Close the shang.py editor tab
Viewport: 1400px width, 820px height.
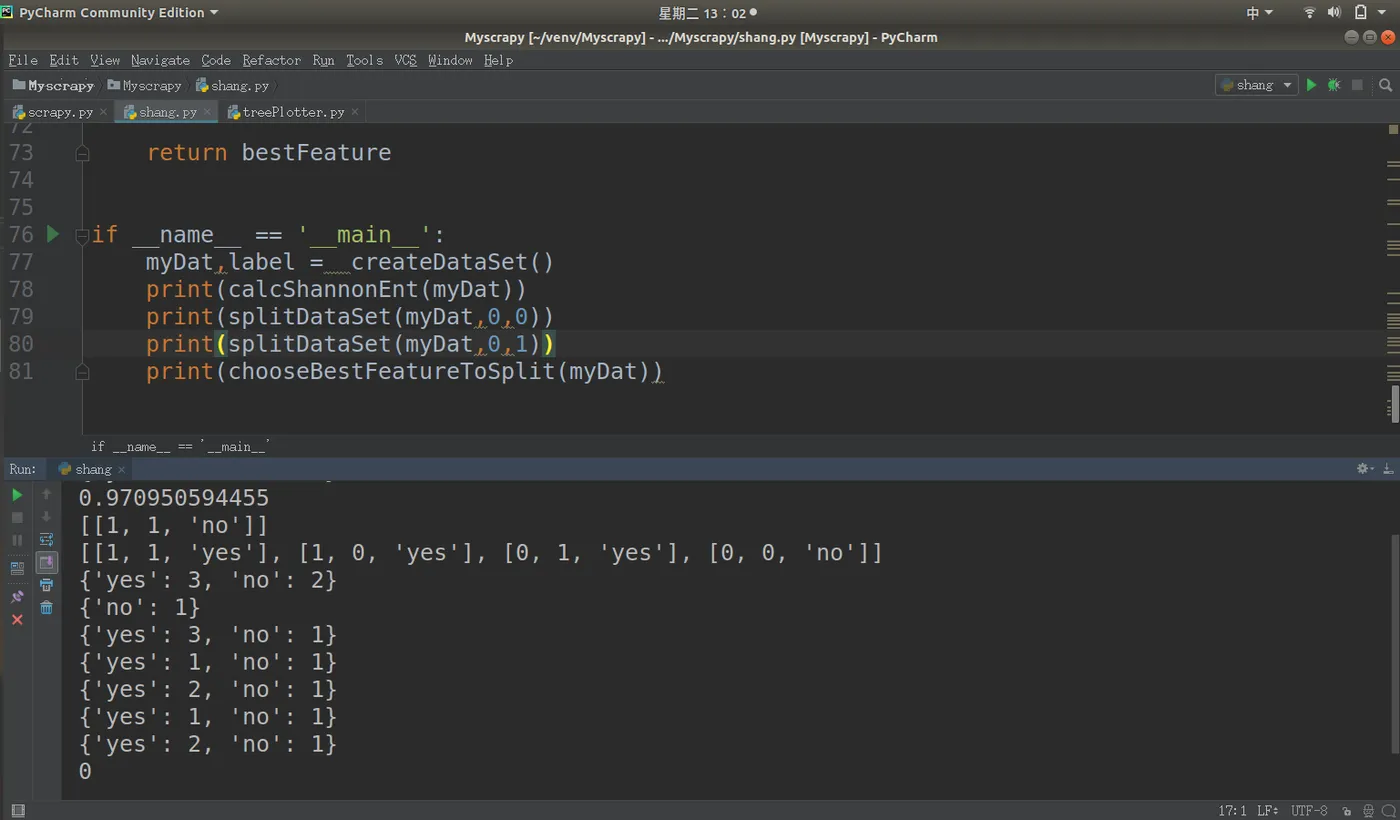coord(207,112)
